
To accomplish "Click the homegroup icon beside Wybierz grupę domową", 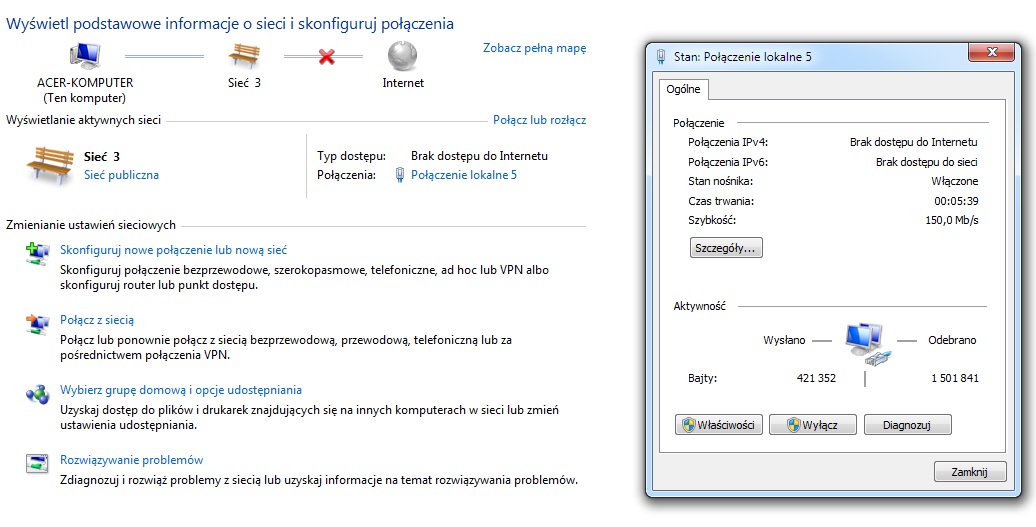I will click(x=37, y=394).
